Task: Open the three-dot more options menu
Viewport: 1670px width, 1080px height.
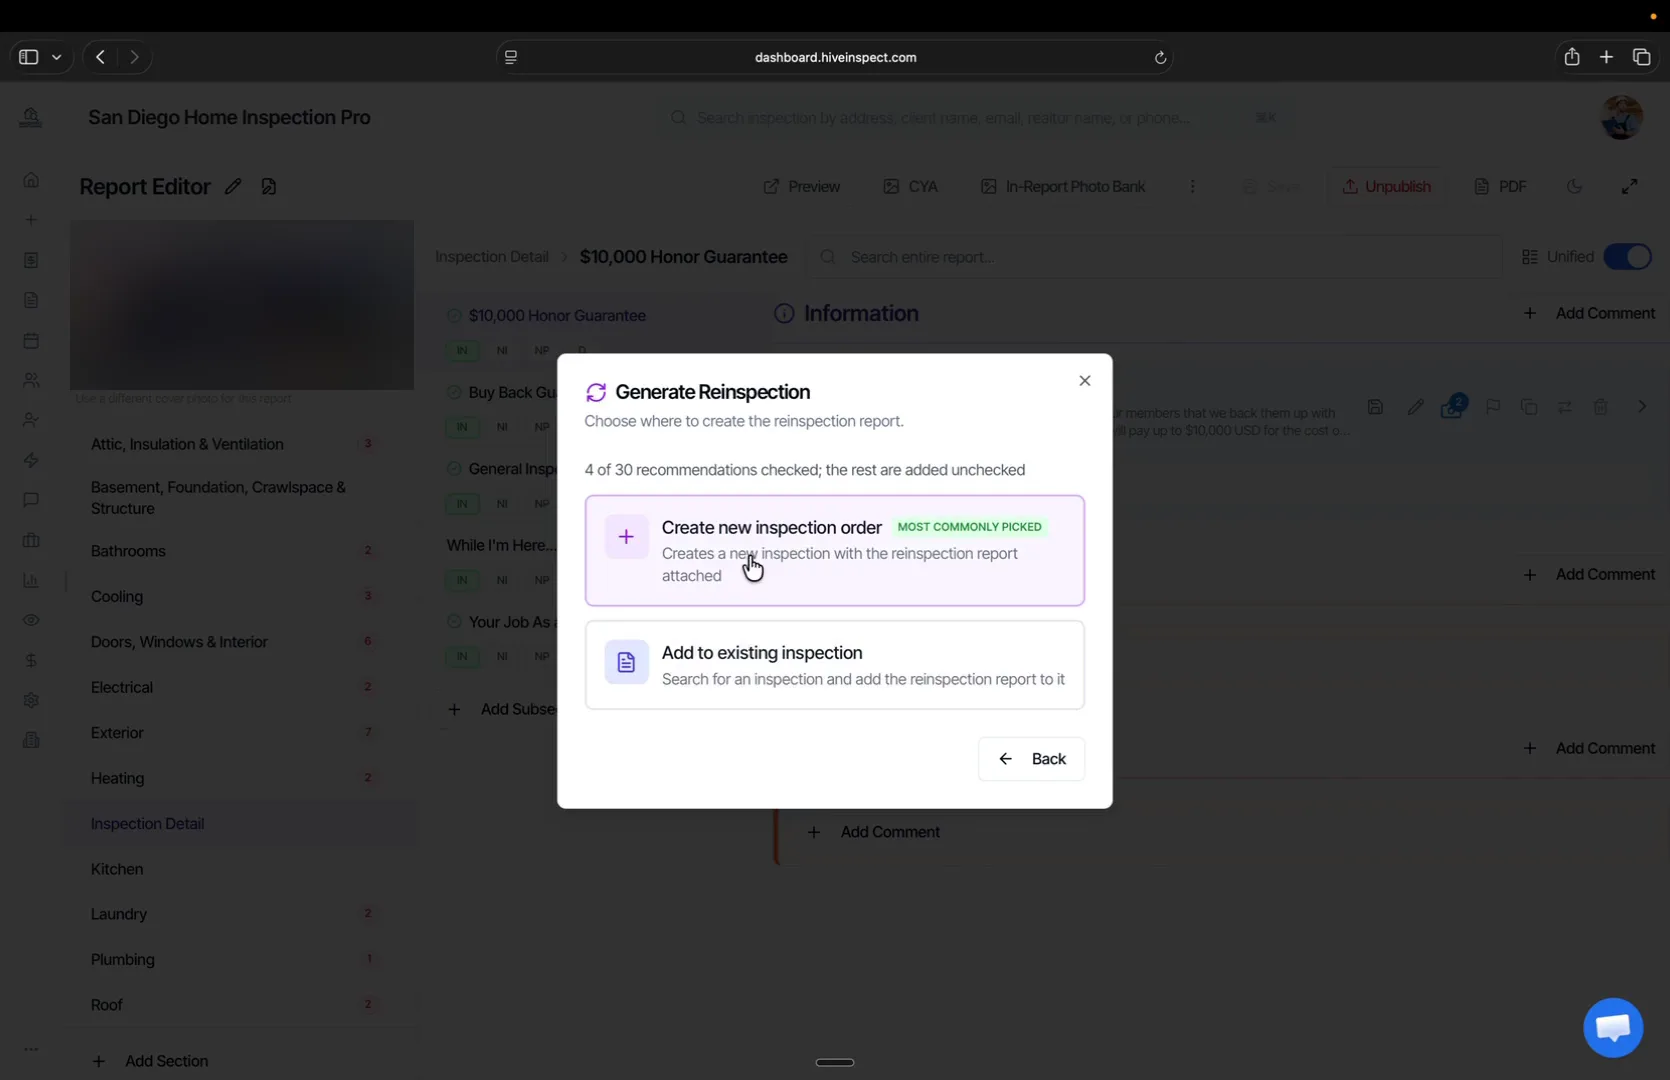Action: [x=1192, y=187]
